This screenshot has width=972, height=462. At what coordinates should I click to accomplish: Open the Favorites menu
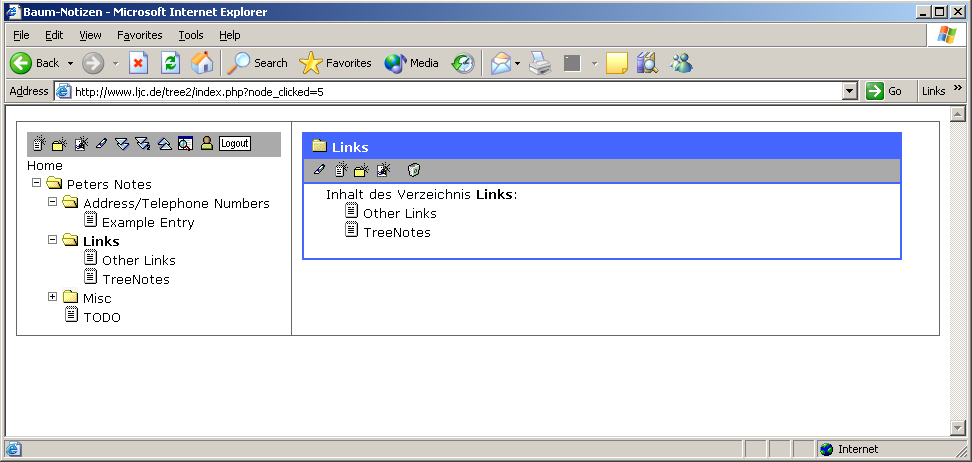coord(139,35)
